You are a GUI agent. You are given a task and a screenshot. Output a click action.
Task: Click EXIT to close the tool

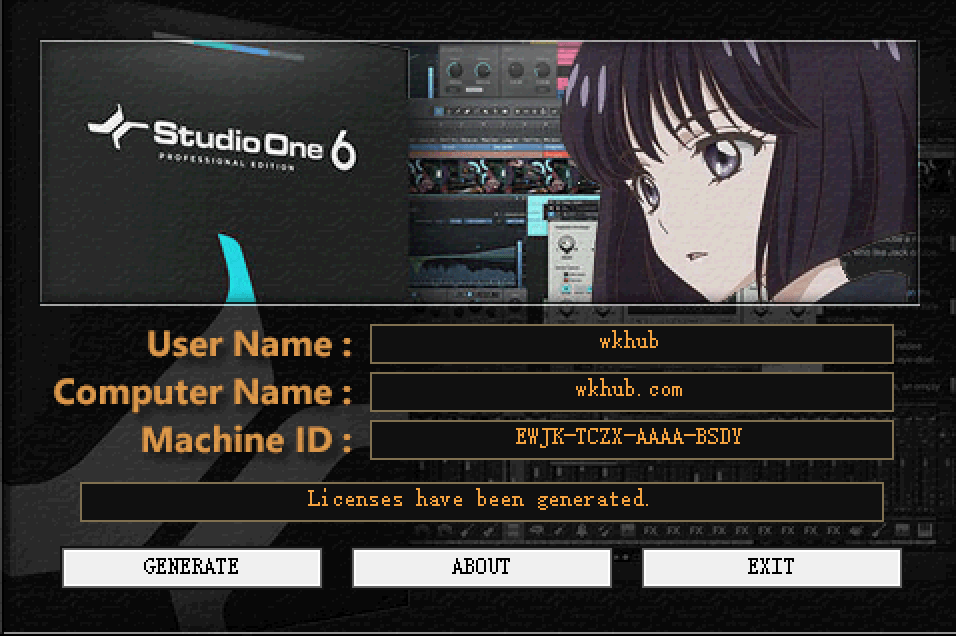[771, 567]
